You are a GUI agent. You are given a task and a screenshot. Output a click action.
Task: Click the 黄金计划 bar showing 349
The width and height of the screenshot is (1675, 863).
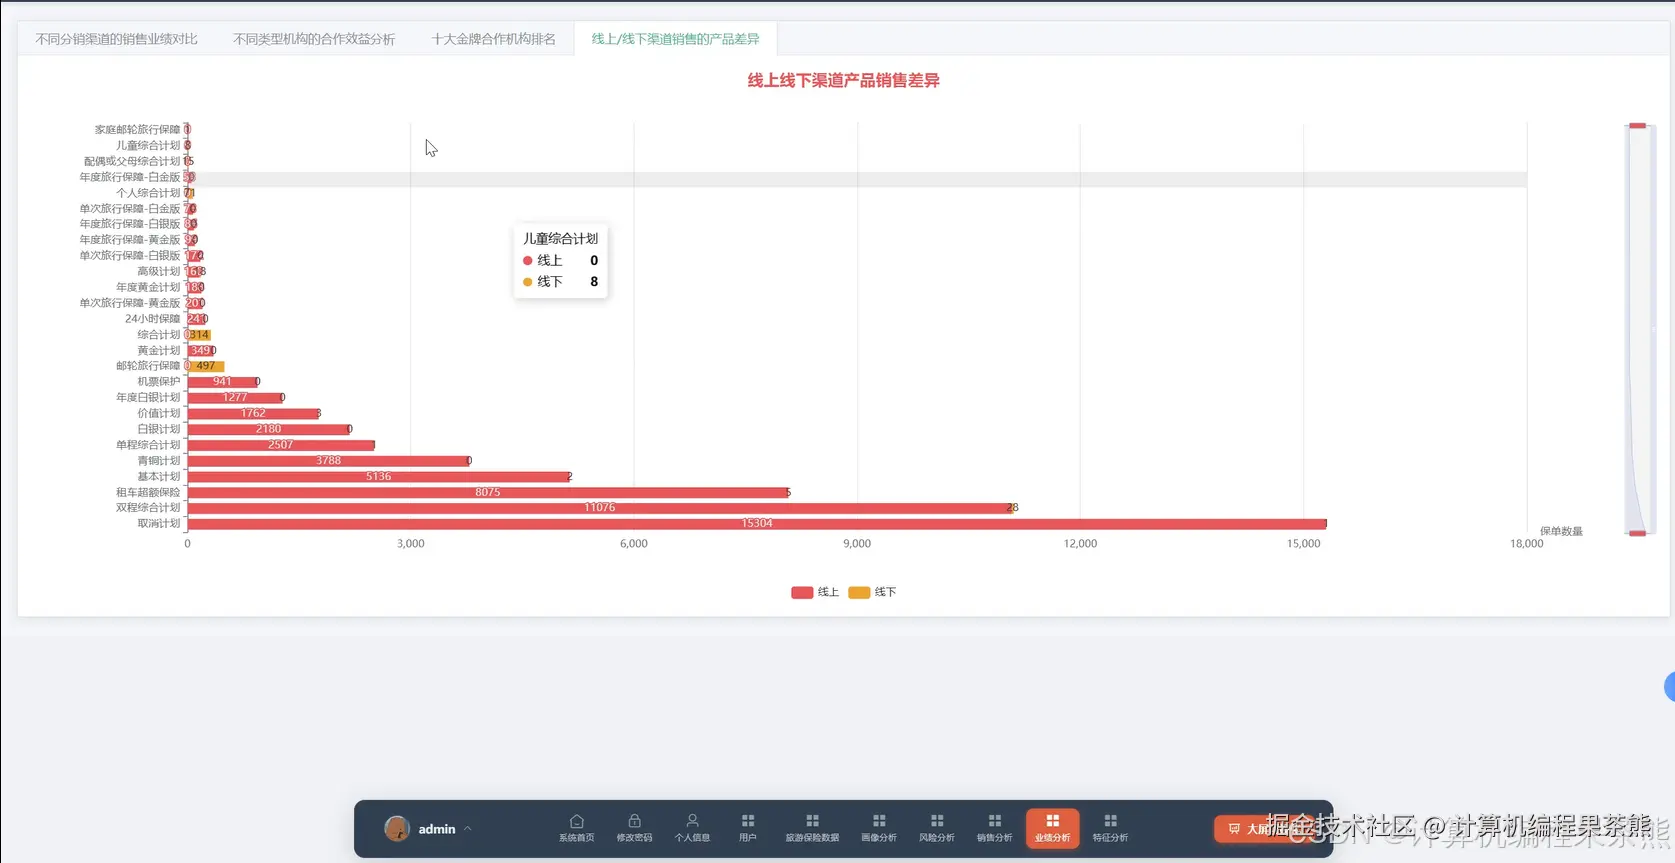[201, 350]
